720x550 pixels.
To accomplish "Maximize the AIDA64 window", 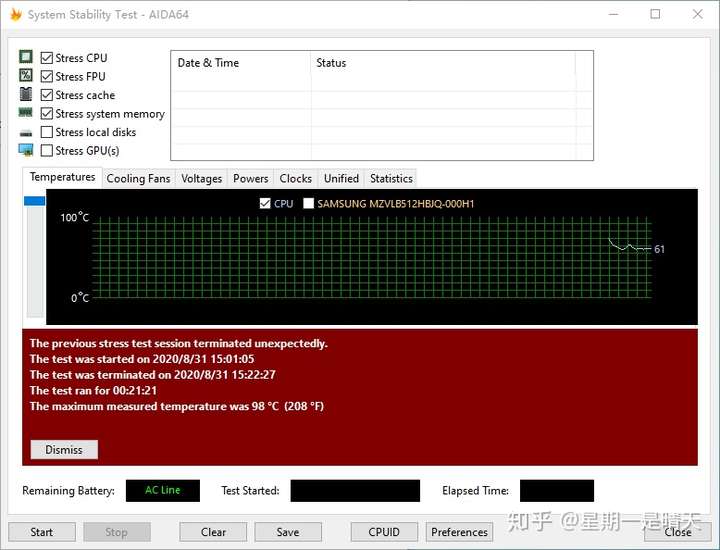I will (655, 14).
